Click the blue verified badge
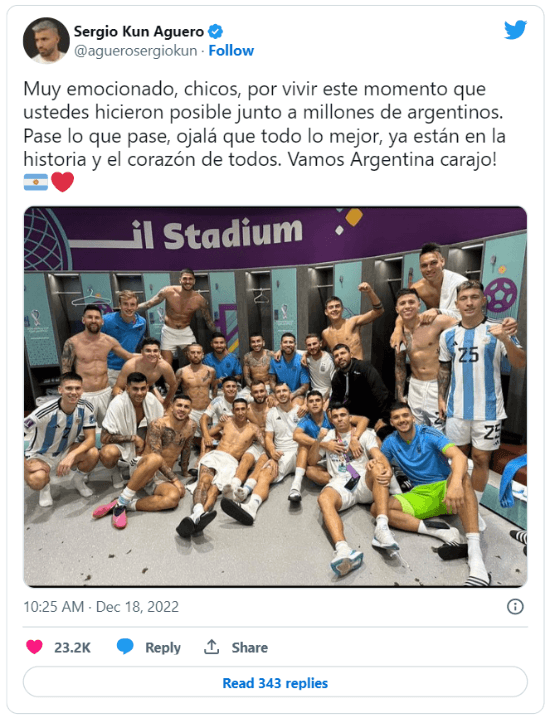 coord(215,32)
